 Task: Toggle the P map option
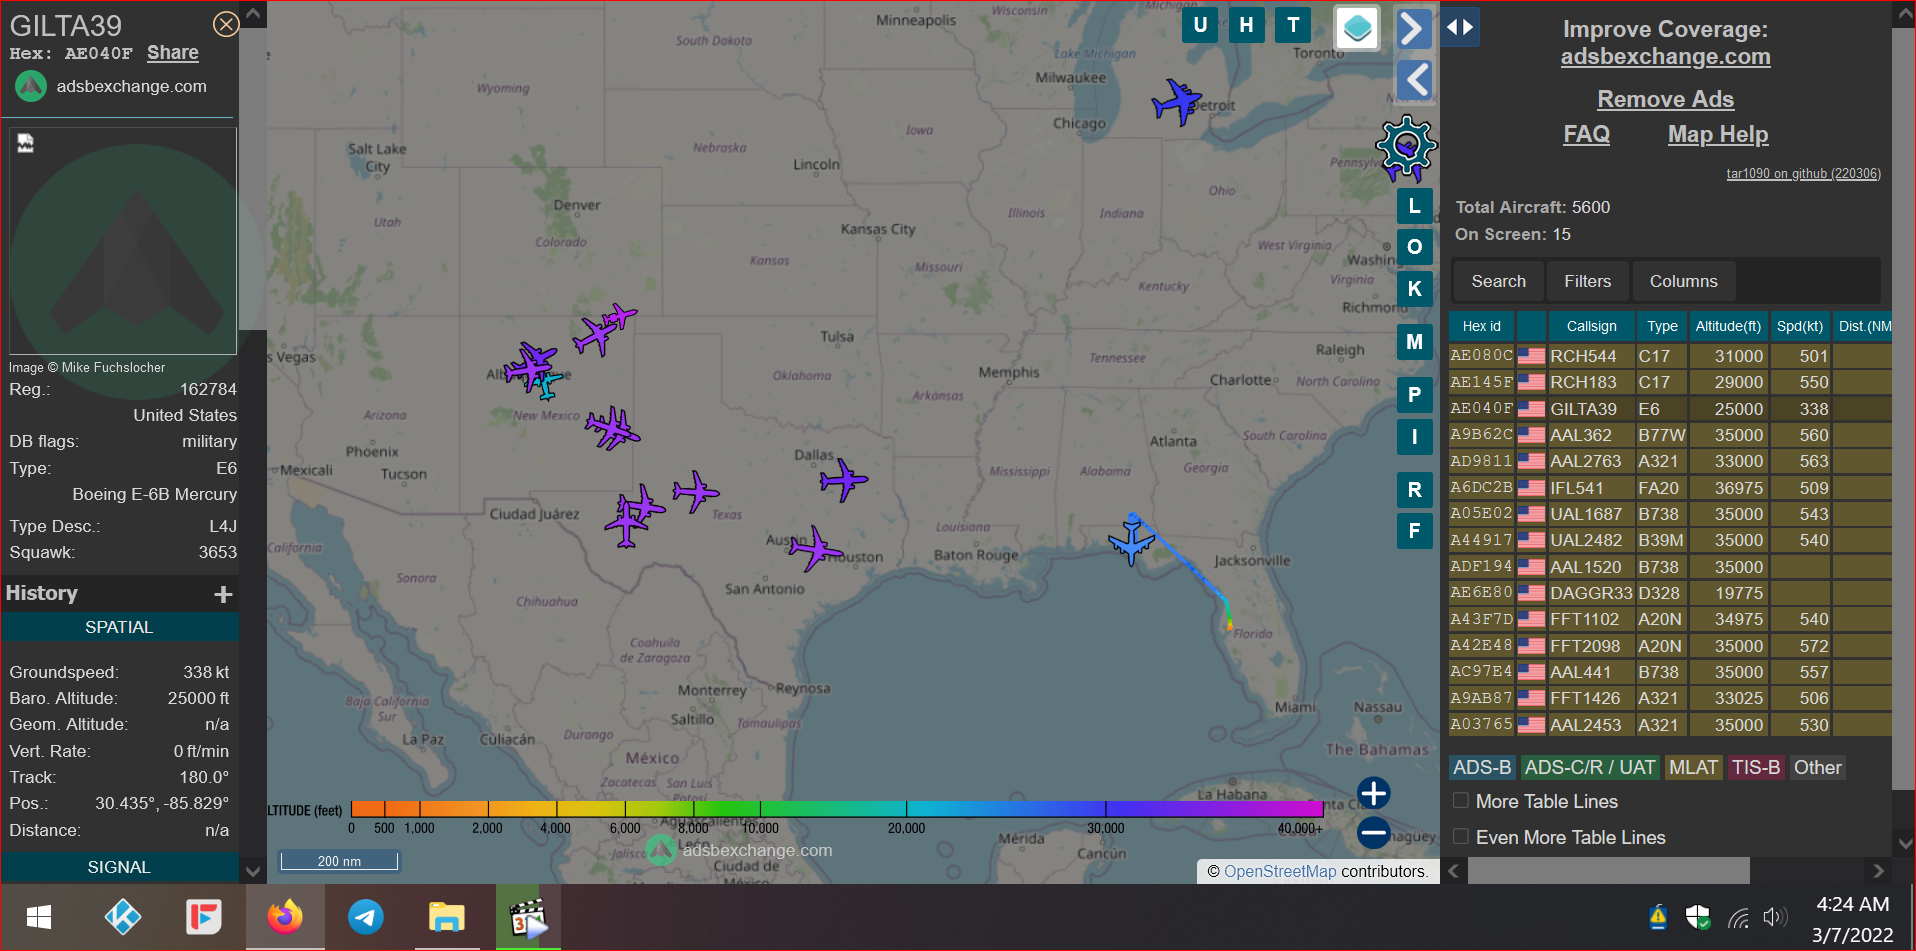click(x=1414, y=395)
